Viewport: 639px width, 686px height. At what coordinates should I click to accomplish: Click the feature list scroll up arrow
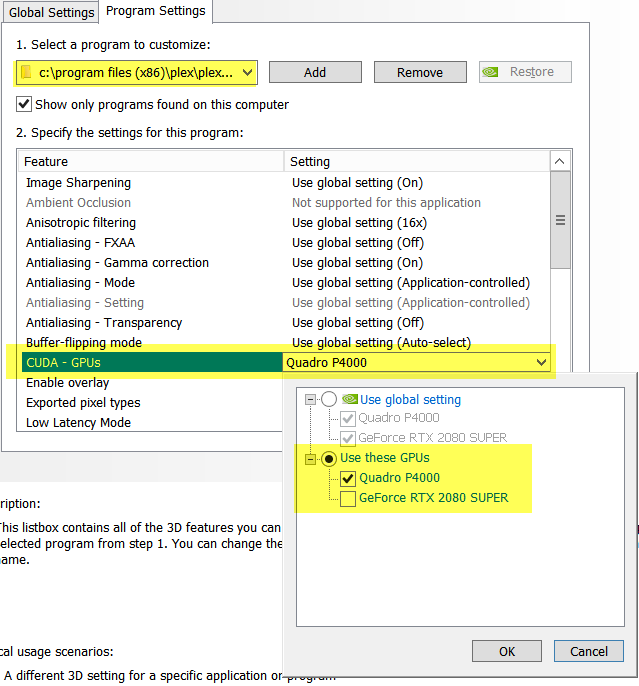coord(560,161)
